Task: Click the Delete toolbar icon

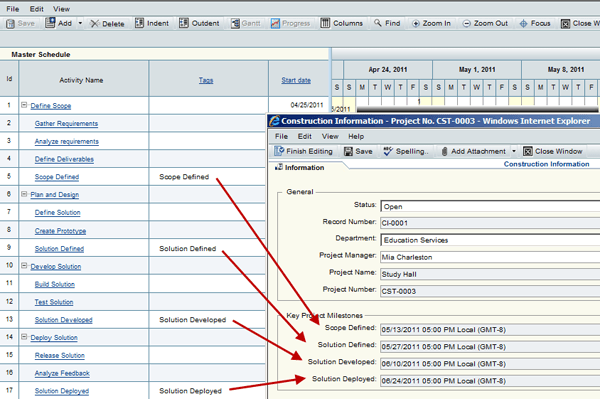Action: point(95,24)
